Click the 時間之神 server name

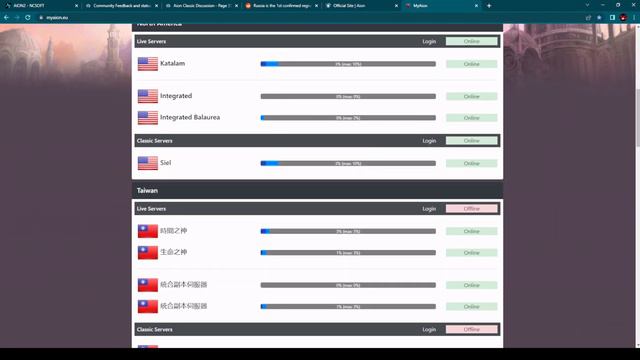click(173, 231)
